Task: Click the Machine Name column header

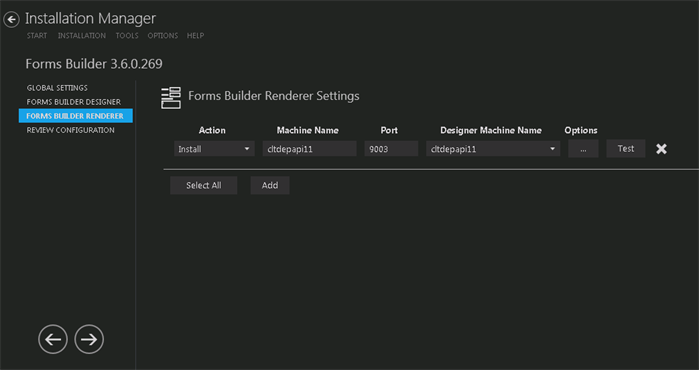Action: point(308,131)
